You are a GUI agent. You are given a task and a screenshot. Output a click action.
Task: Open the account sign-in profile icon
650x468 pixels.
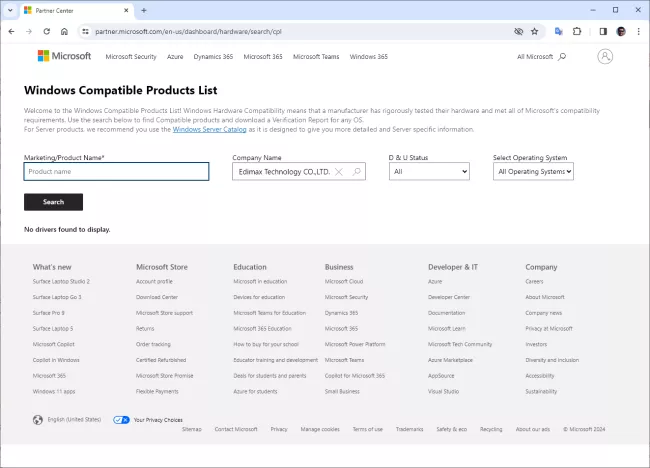[x=605, y=57]
